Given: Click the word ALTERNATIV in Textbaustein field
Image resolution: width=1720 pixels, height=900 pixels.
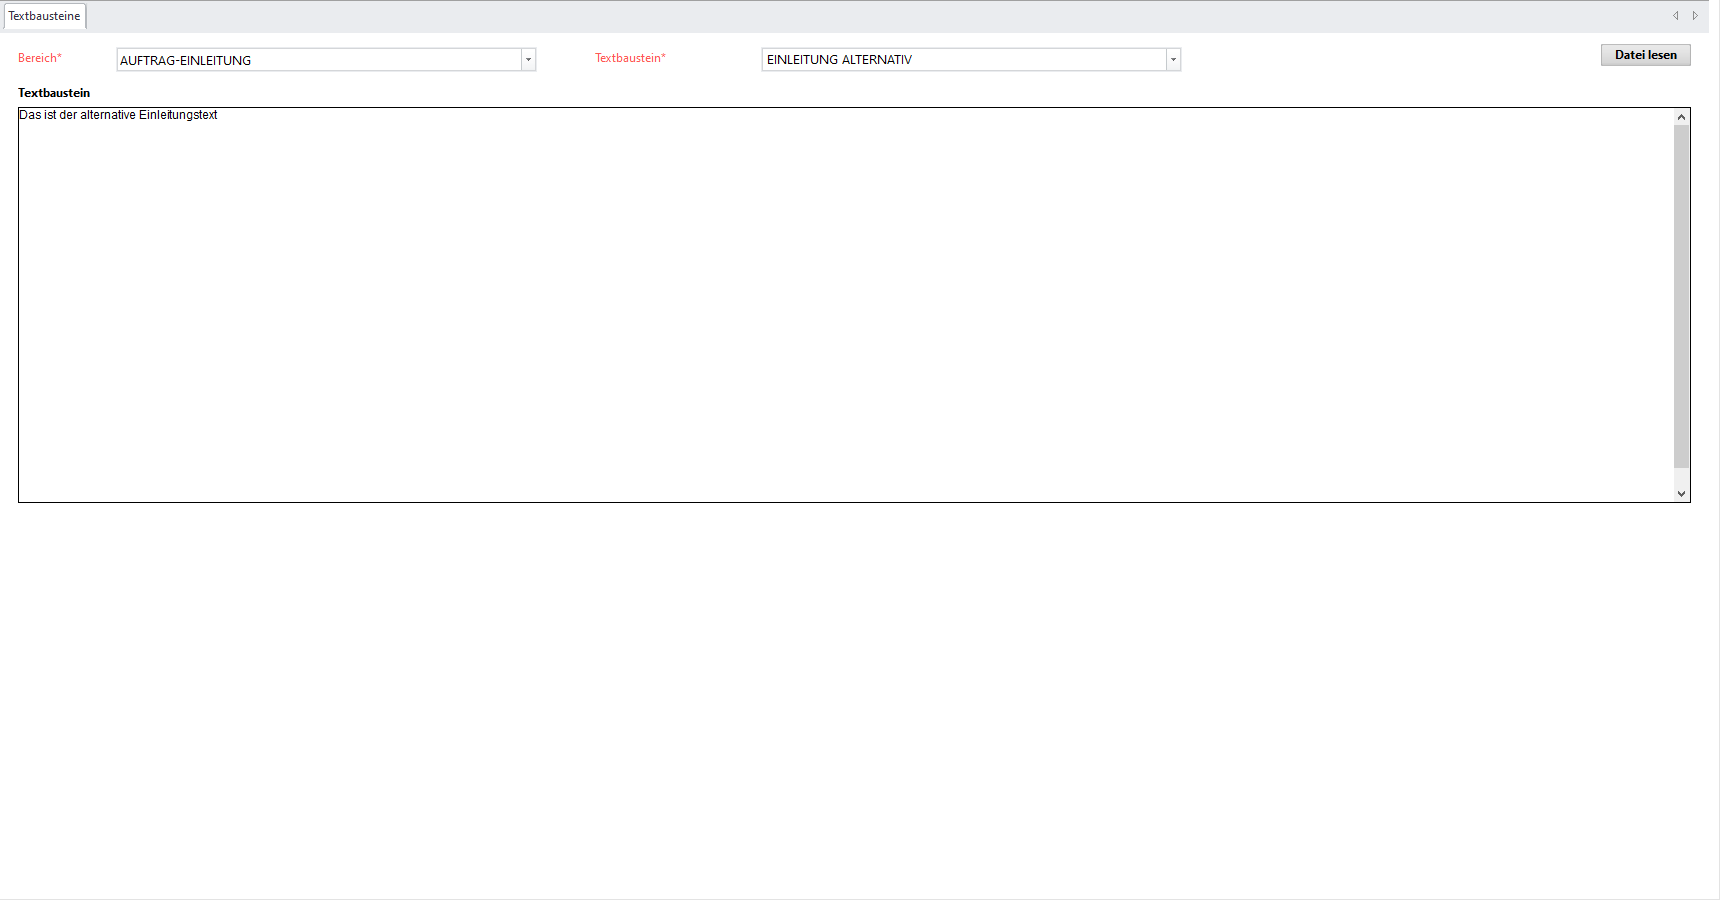Looking at the screenshot, I should coord(876,60).
